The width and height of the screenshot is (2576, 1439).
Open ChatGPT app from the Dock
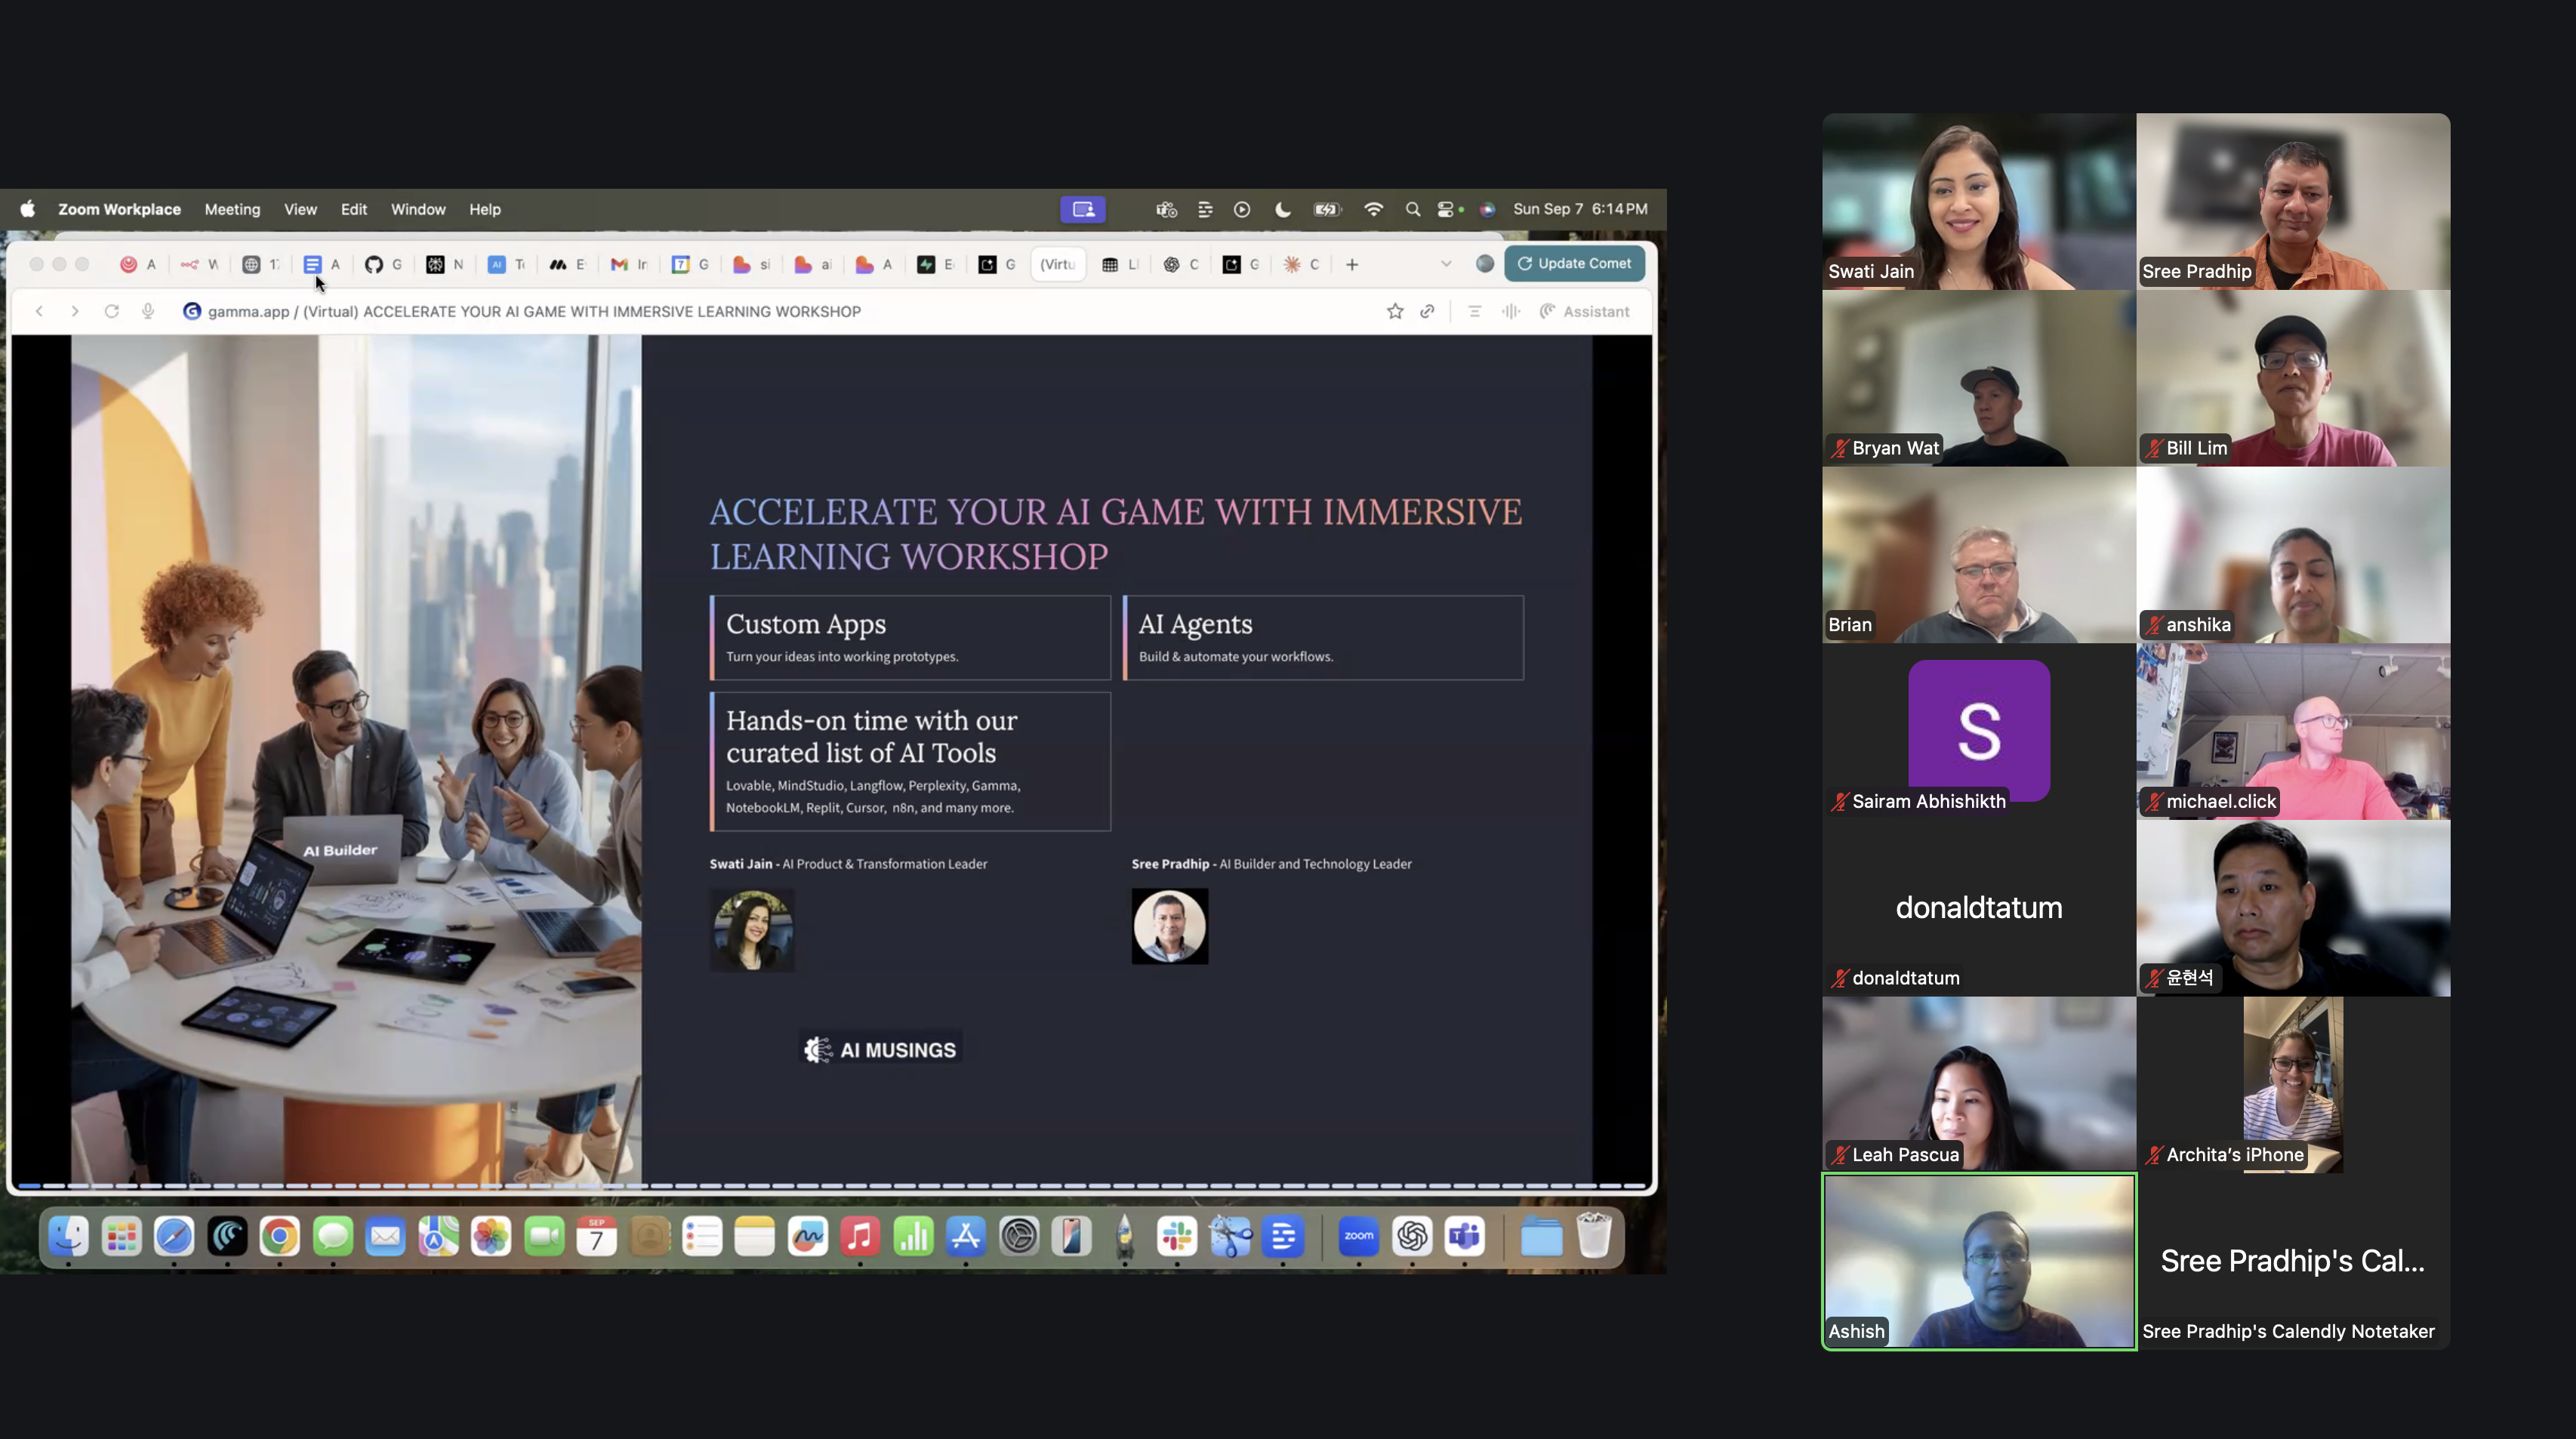tap(1412, 1237)
